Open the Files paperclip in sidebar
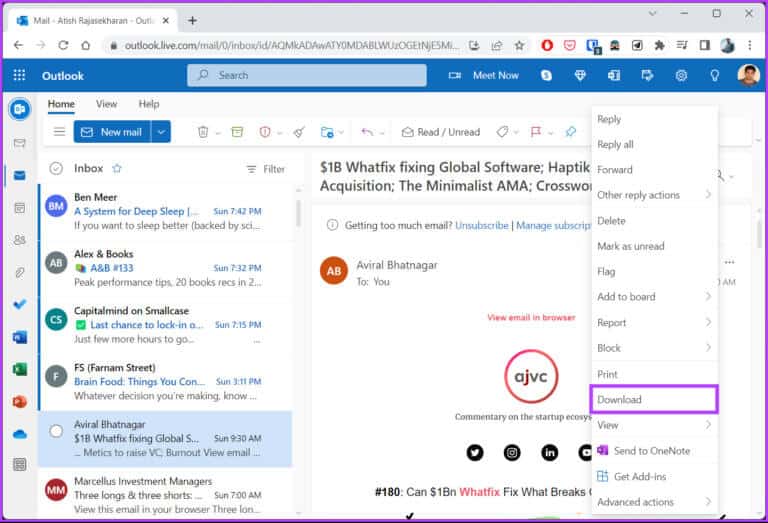This screenshot has height=523, width=768. tap(20, 272)
